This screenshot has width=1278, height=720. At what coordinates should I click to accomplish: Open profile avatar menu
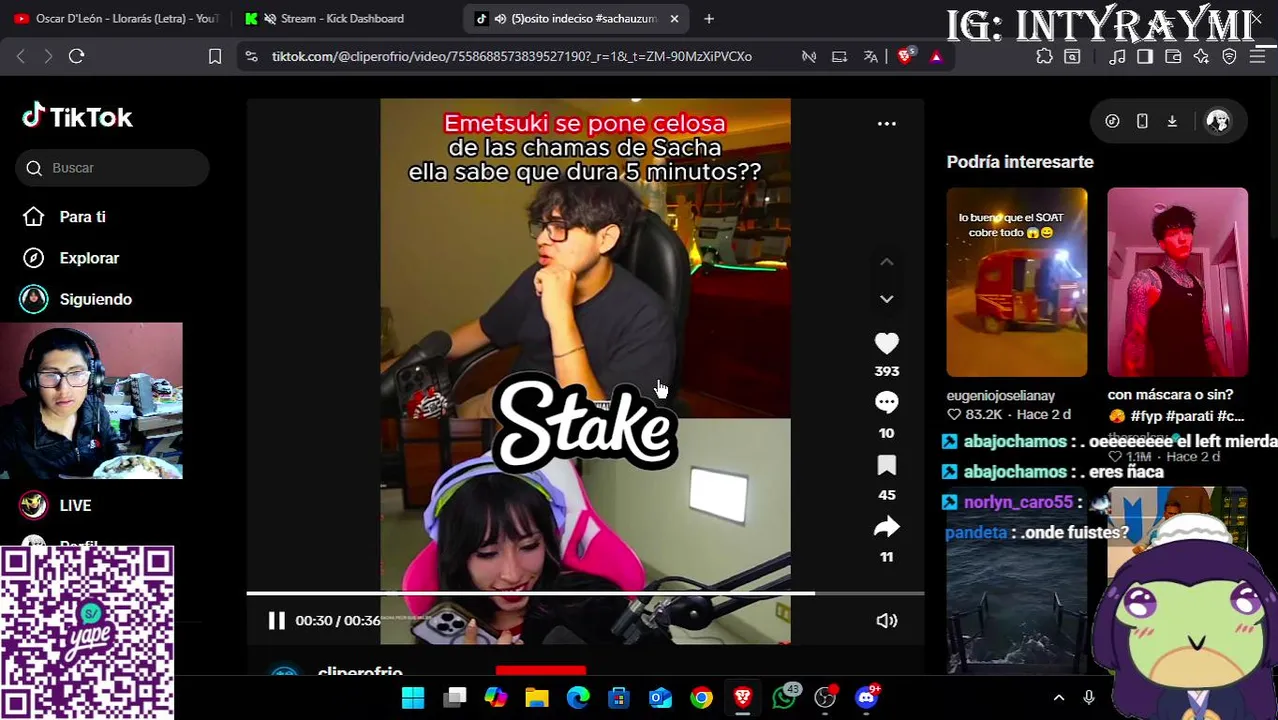[x=1218, y=121]
